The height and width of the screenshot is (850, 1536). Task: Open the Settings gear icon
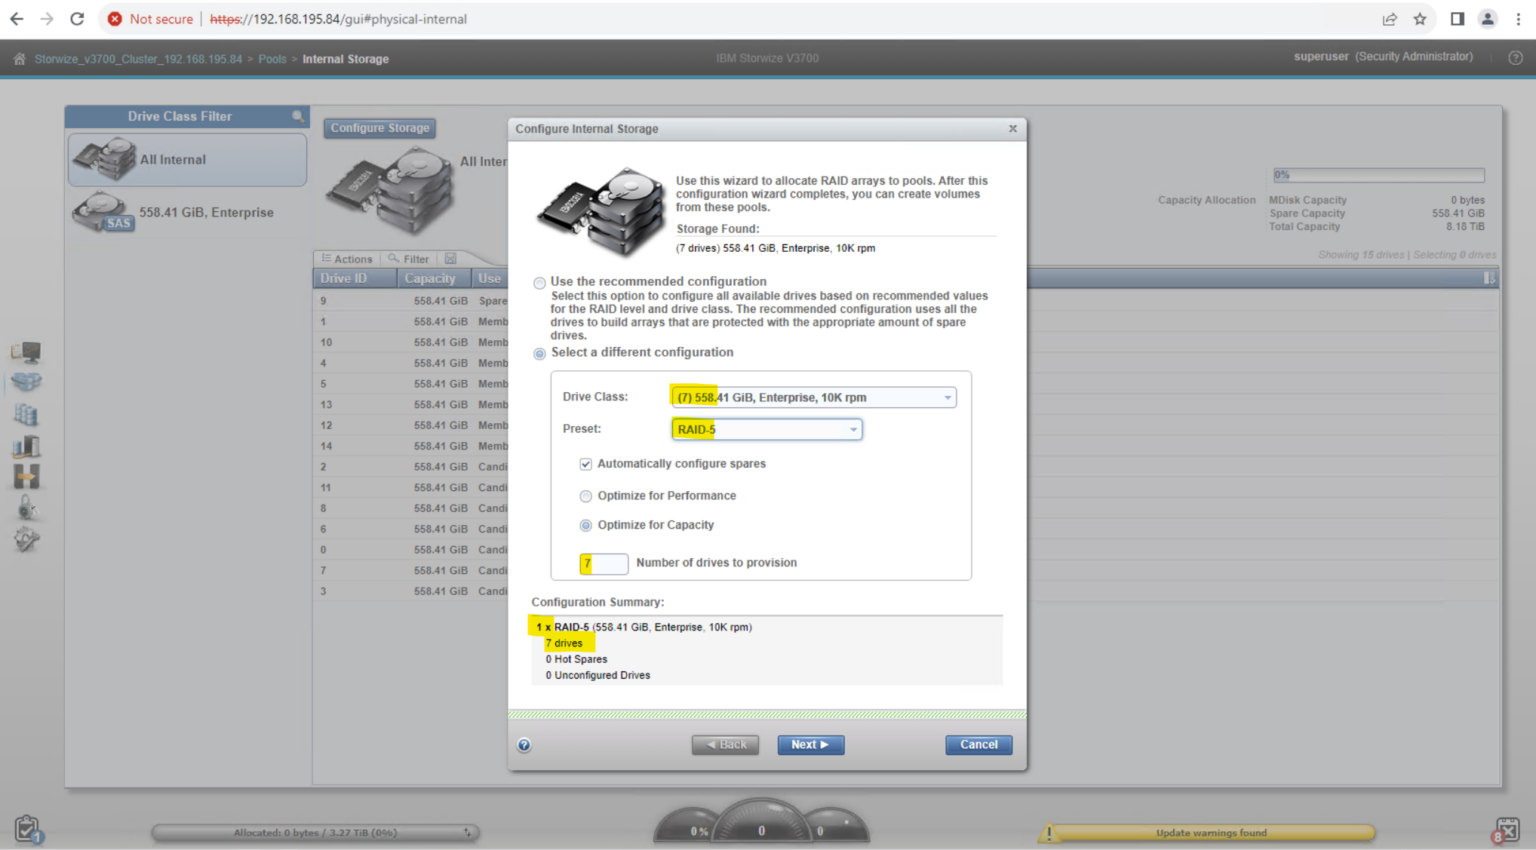pyautogui.click(x=26, y=539)
